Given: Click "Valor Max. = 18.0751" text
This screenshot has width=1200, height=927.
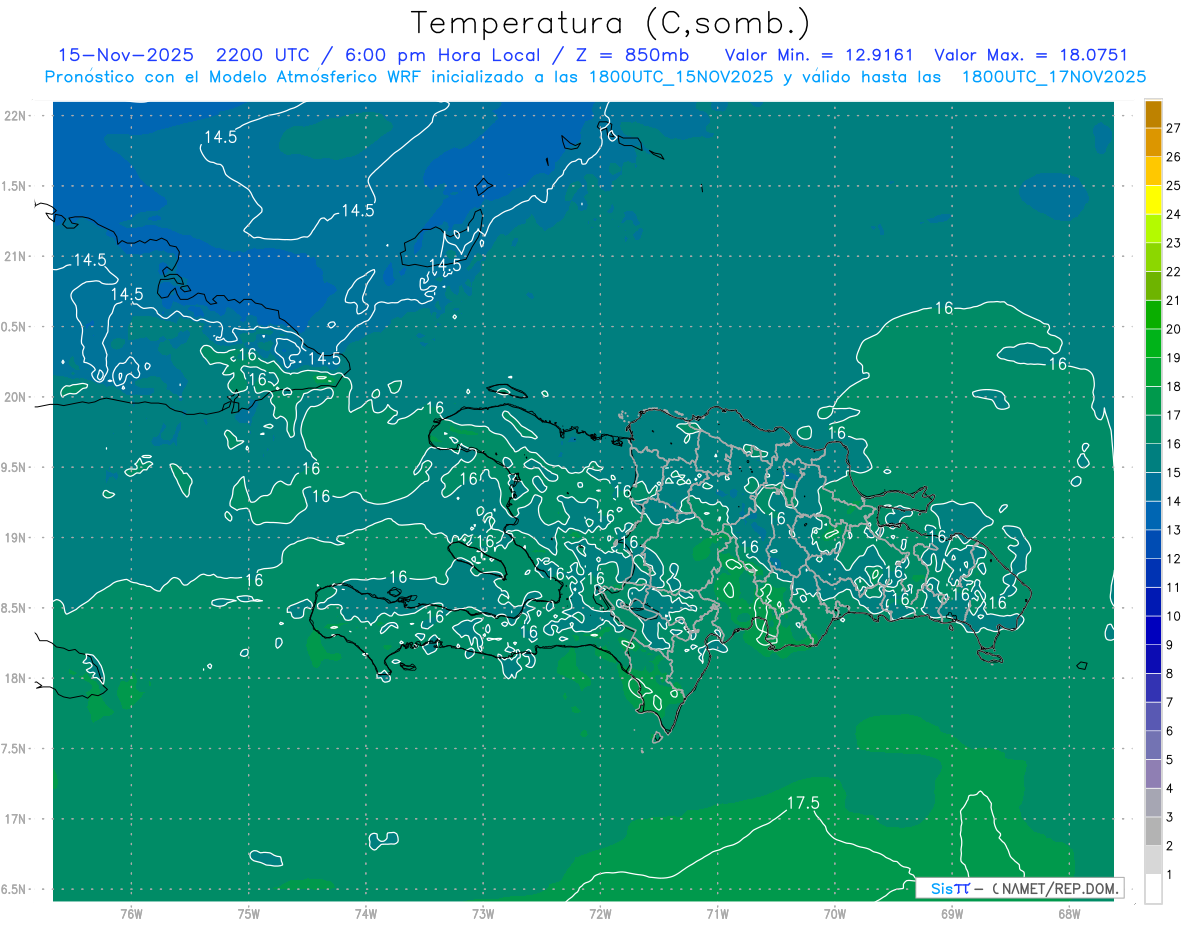Looking at the screenshot, I should point(1031,55).
